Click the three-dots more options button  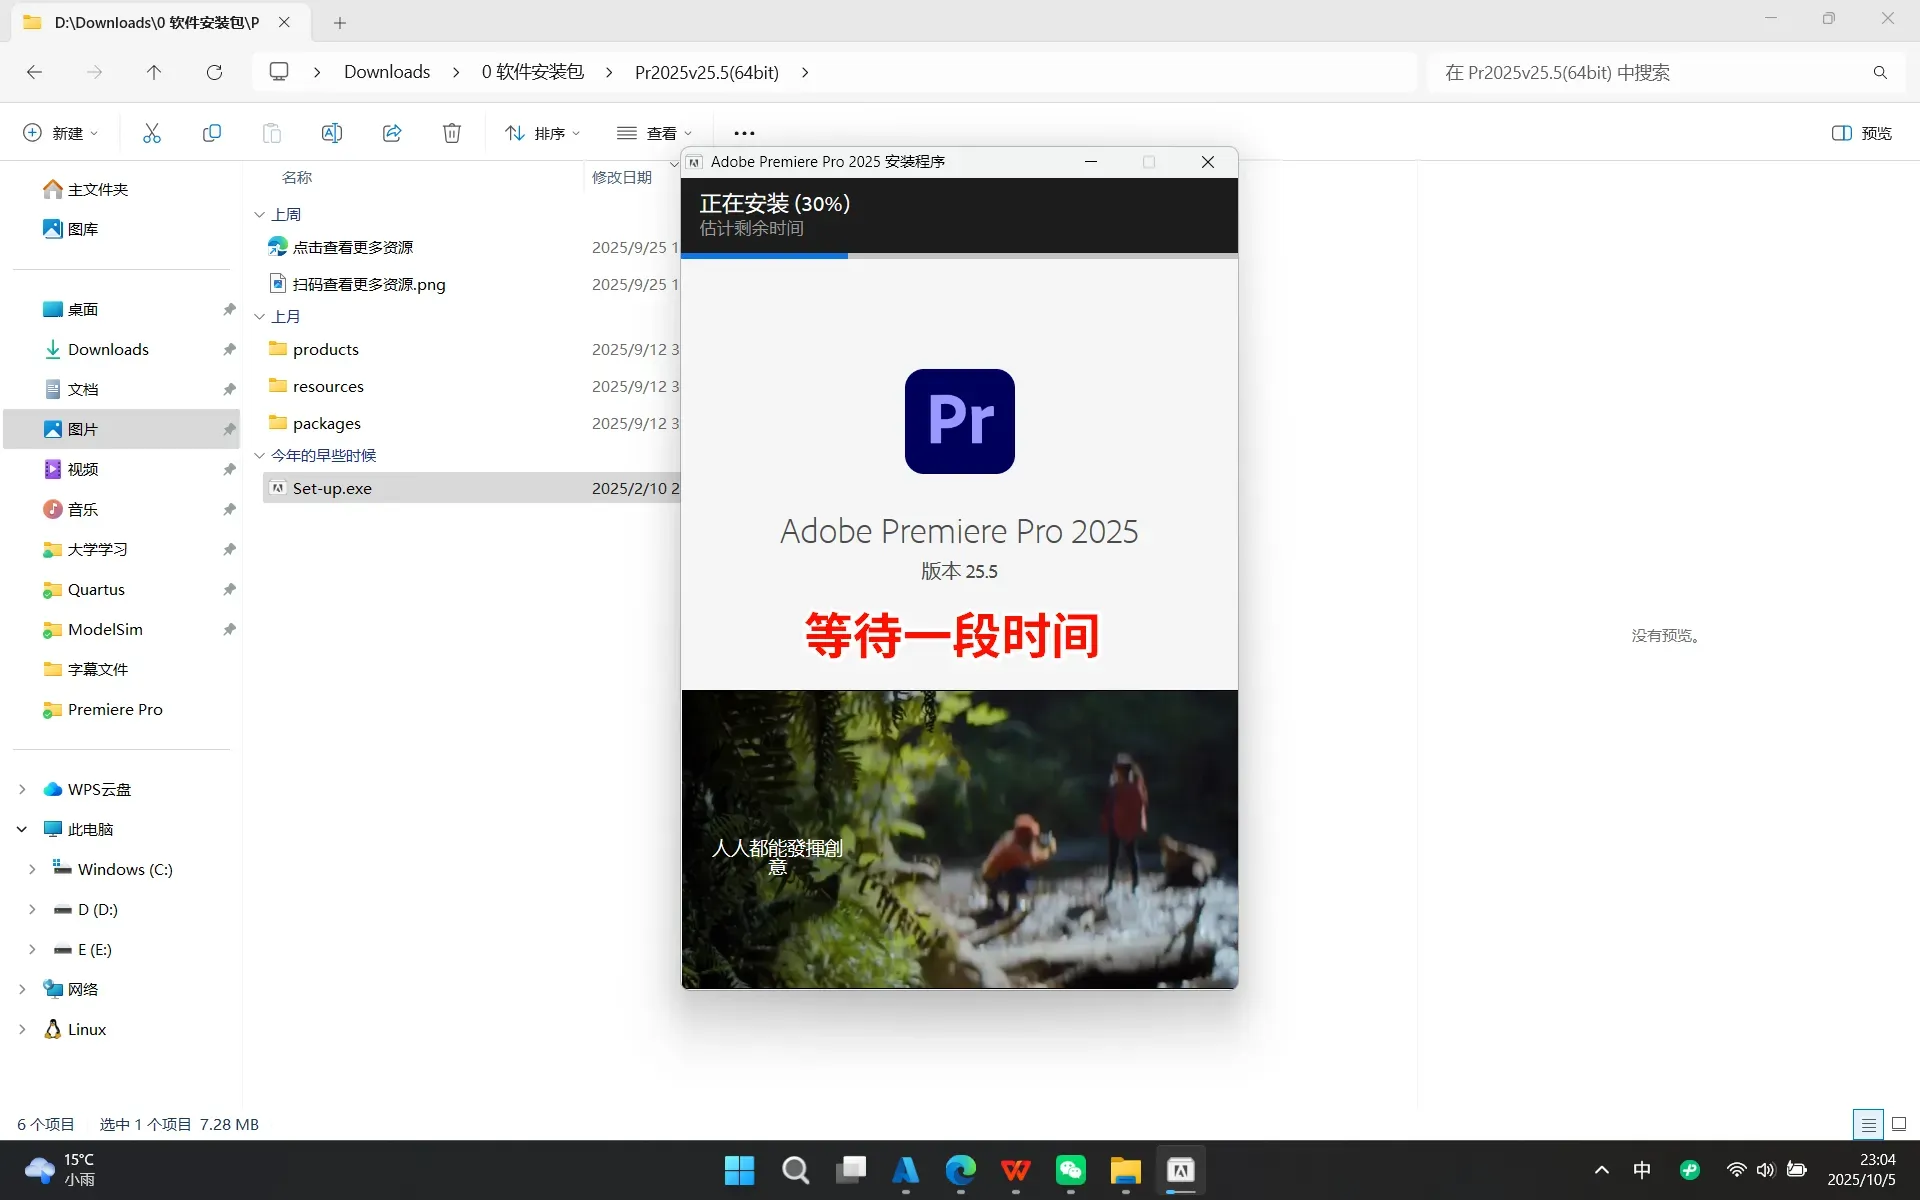pyautogui.click(x=744, y=133)
